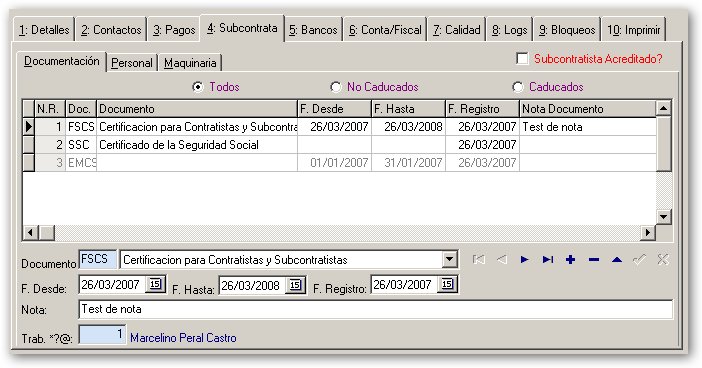Insert new record with plus icon
This screenshot has width=702, height=368.
click(x=571, y=260)
